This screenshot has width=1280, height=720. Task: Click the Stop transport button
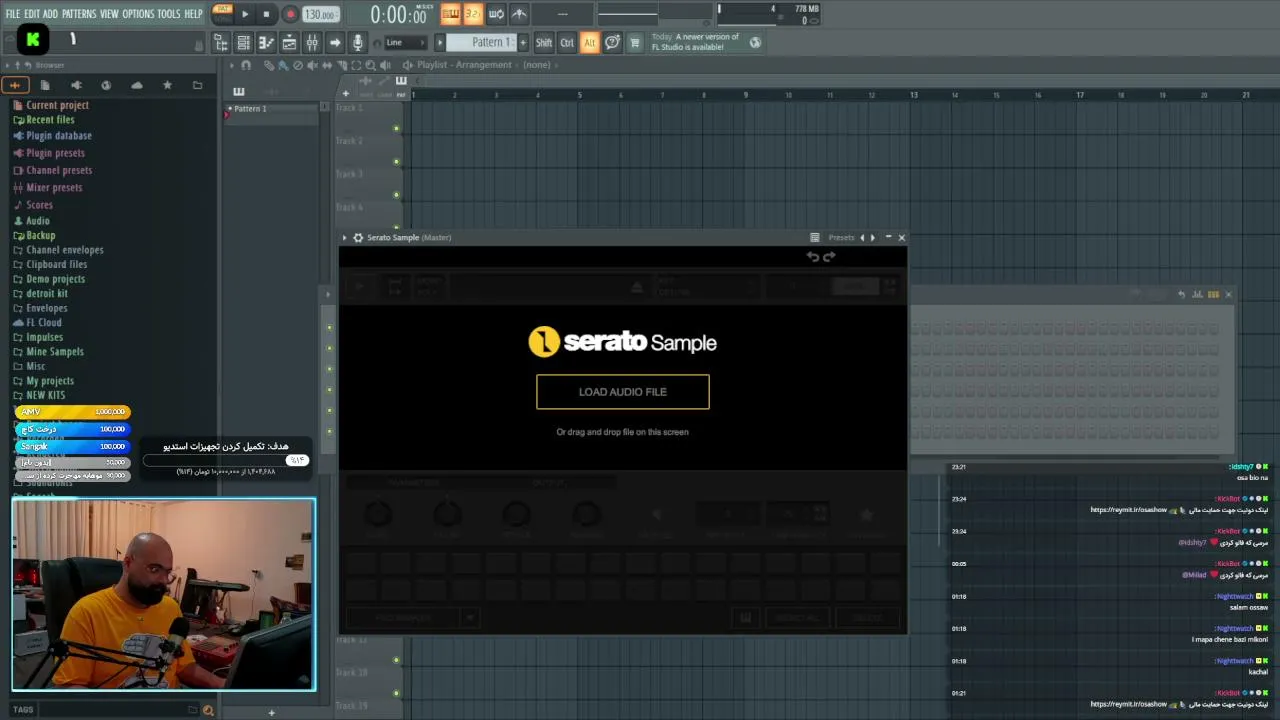[x=266, y=14]
